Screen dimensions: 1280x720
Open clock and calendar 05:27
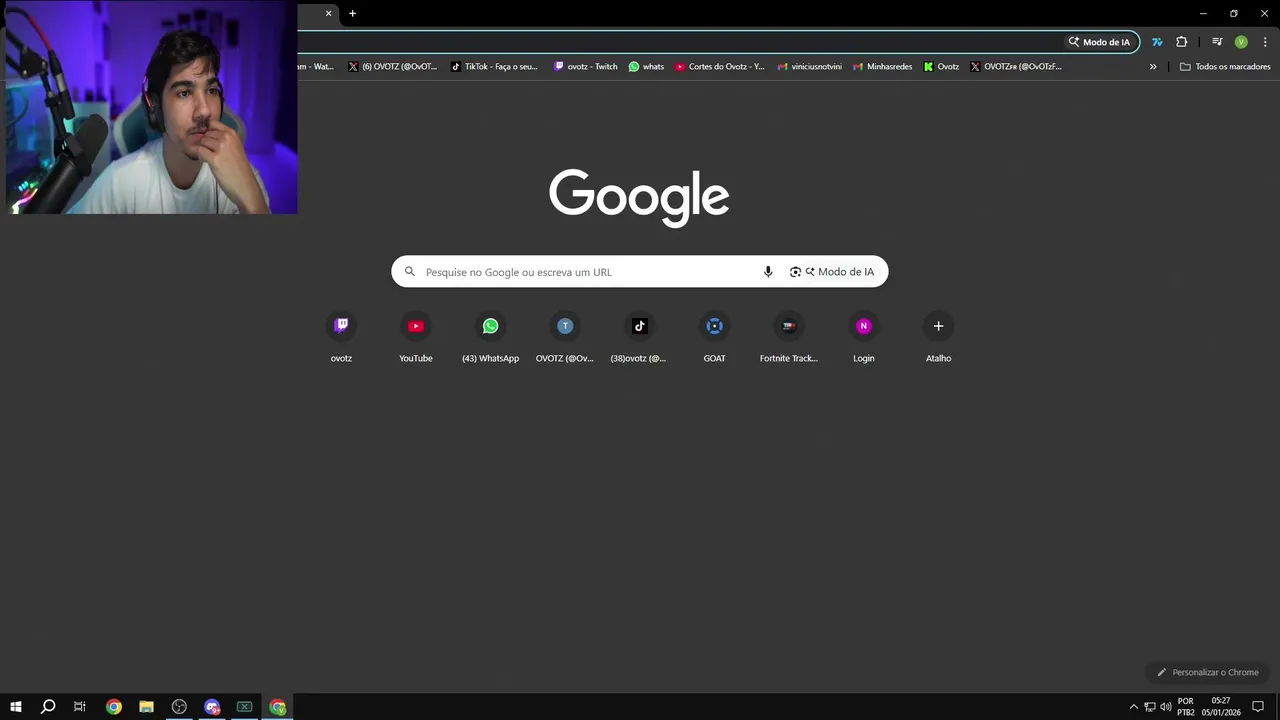coord(1220,707)
